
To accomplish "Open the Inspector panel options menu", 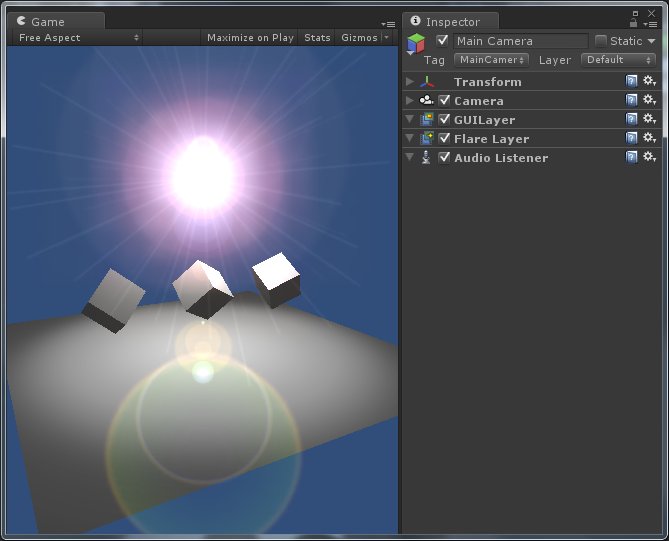I will pos(650,25).
